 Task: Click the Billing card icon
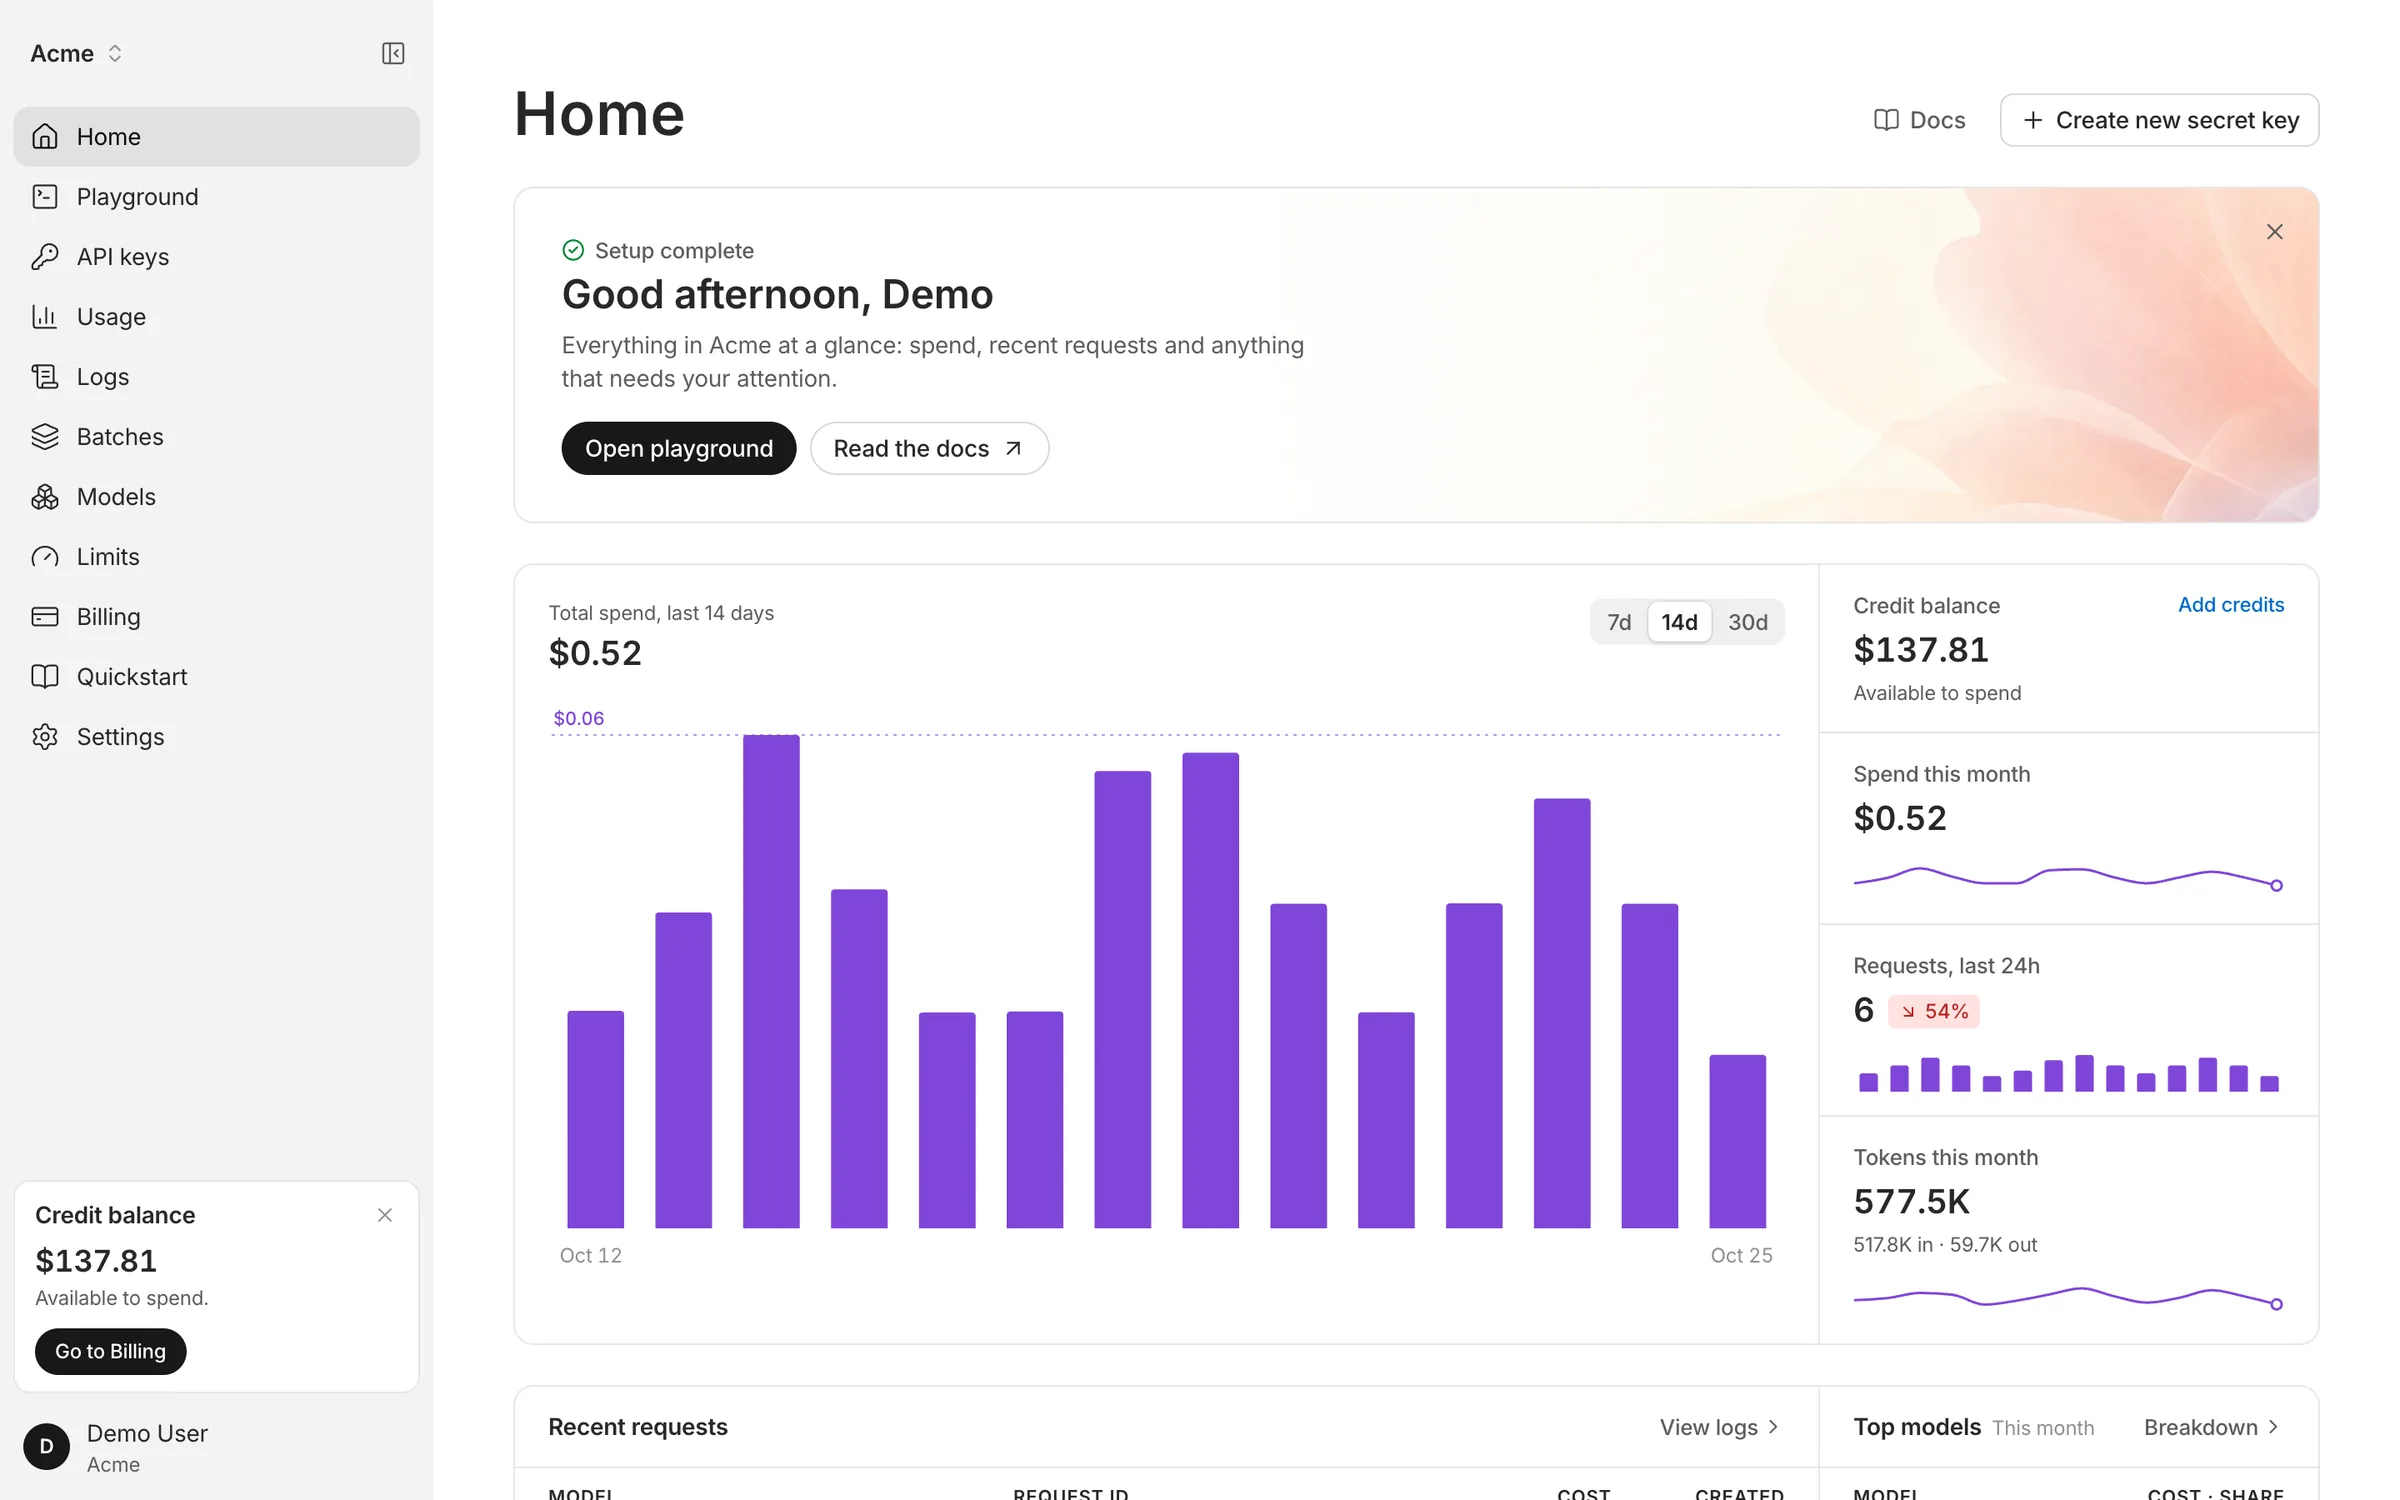(x=45, y=616)
